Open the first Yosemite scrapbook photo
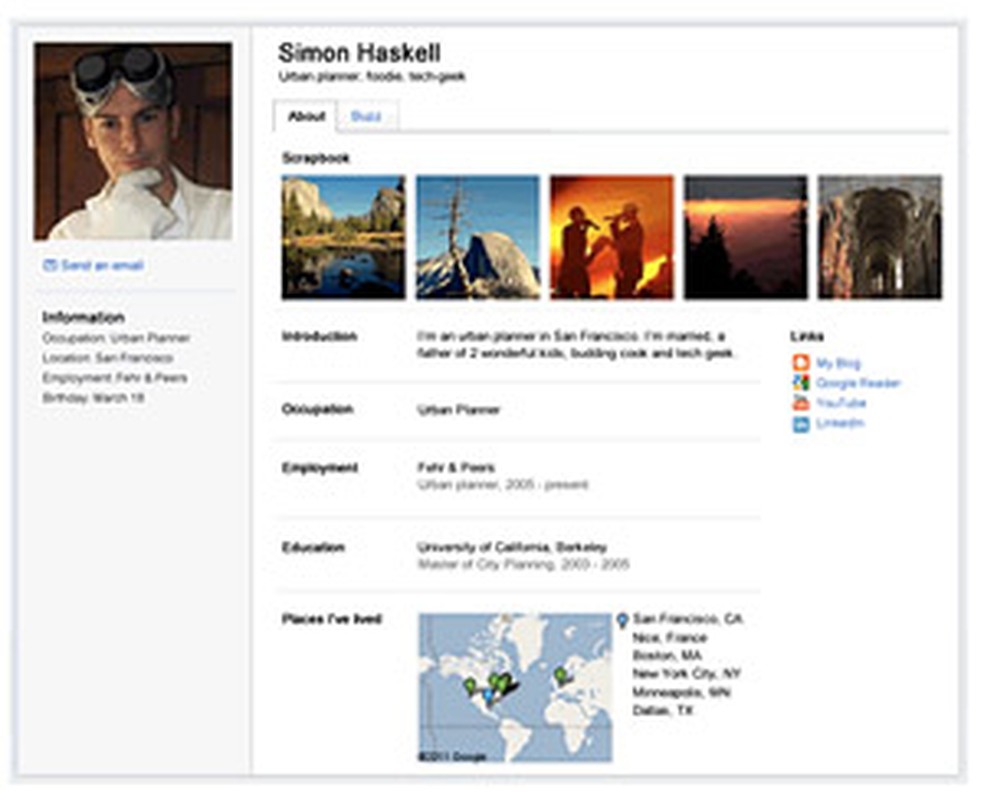The width and height of the screenshot is (984, 804). pos(342,237)
